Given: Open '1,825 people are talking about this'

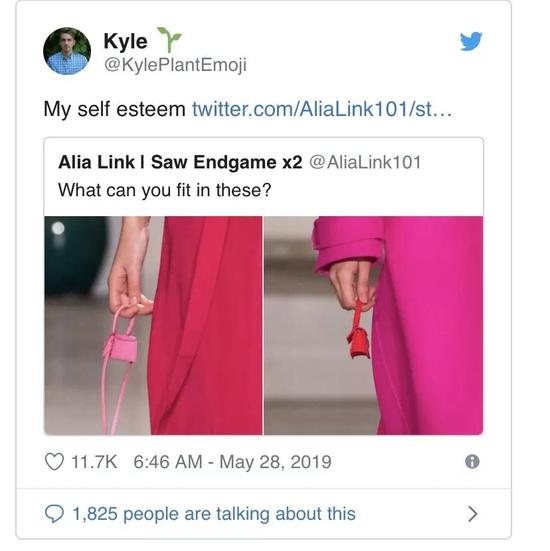Looking at the screenshot, I should 214,514.
